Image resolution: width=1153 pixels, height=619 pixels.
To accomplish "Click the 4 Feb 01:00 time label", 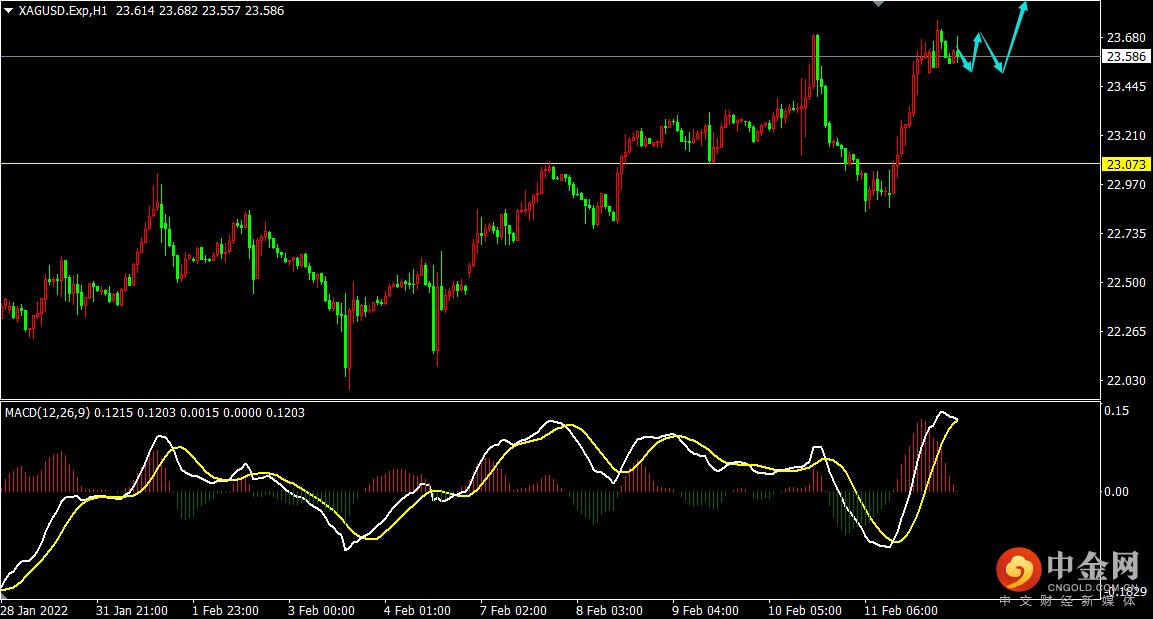I will click(x=417, y=611).
